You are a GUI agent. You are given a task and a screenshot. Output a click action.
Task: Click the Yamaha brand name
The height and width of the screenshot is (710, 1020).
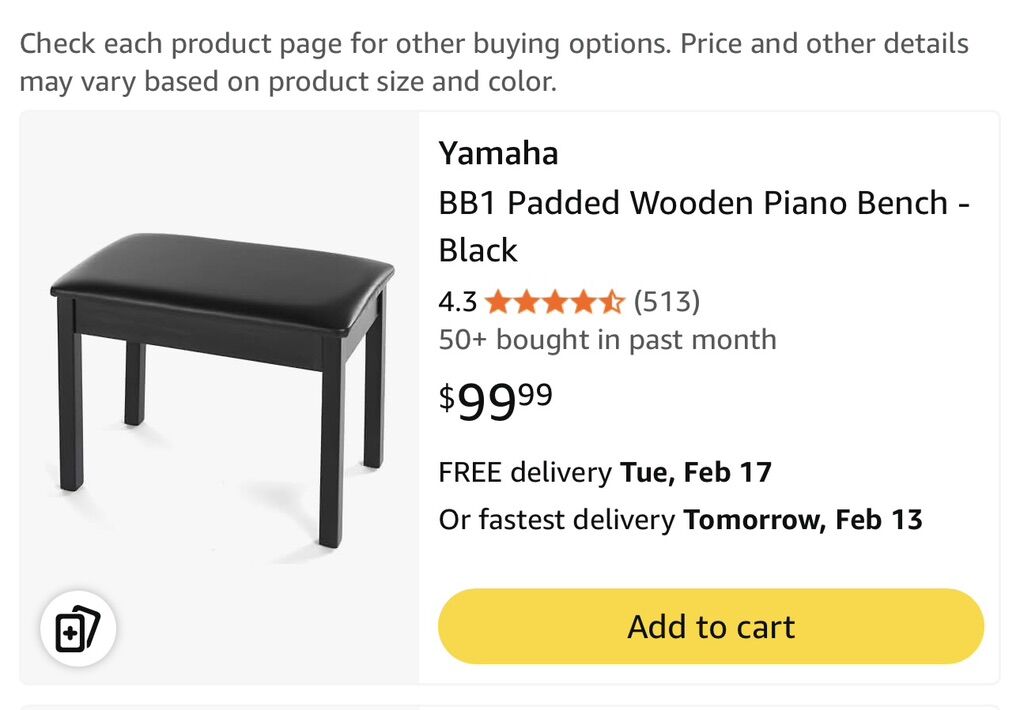coord(498,153)
